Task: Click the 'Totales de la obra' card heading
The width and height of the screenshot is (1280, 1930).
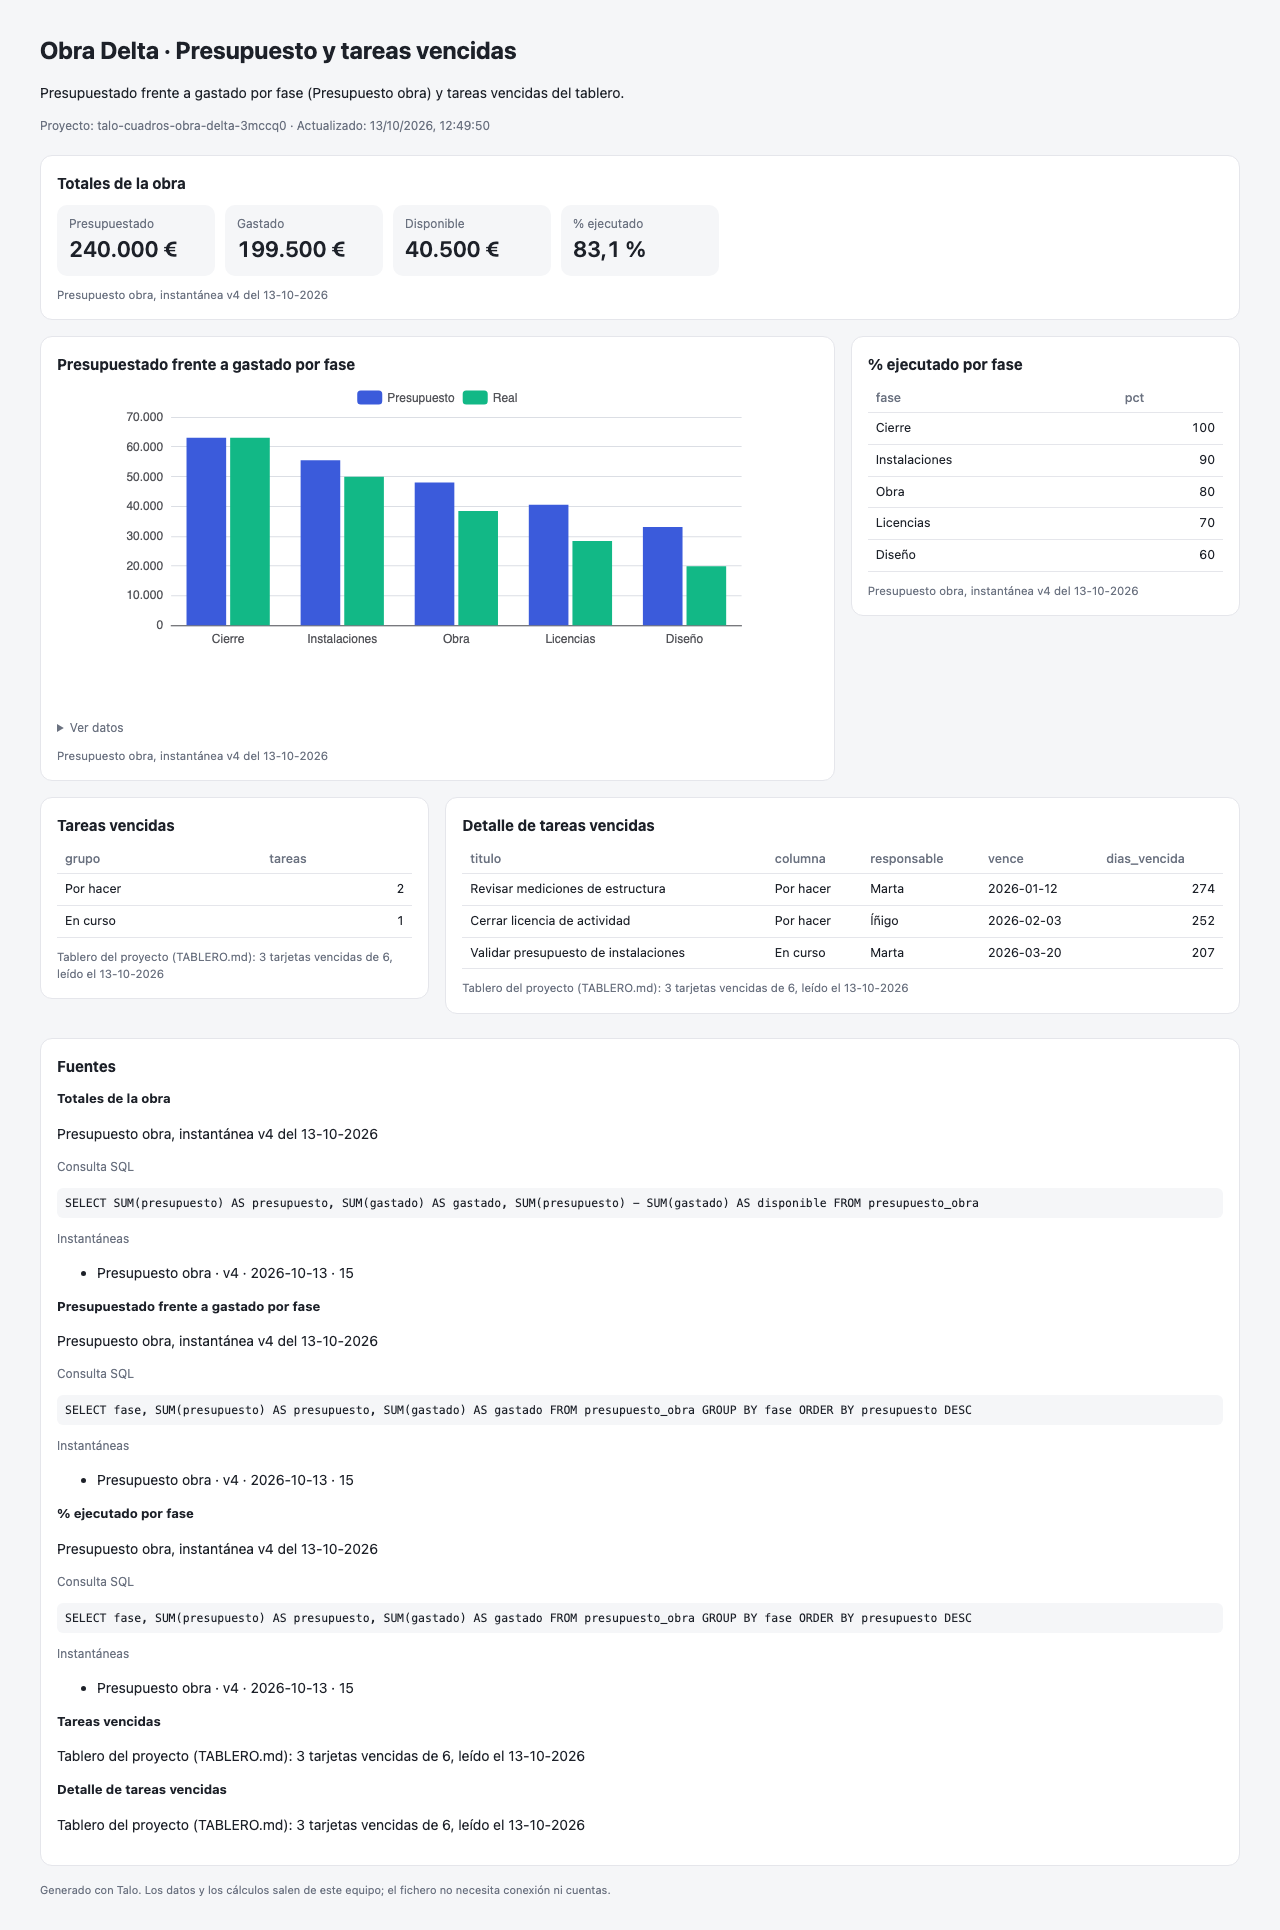Action: pyautogui.click(x=121, y=184)
